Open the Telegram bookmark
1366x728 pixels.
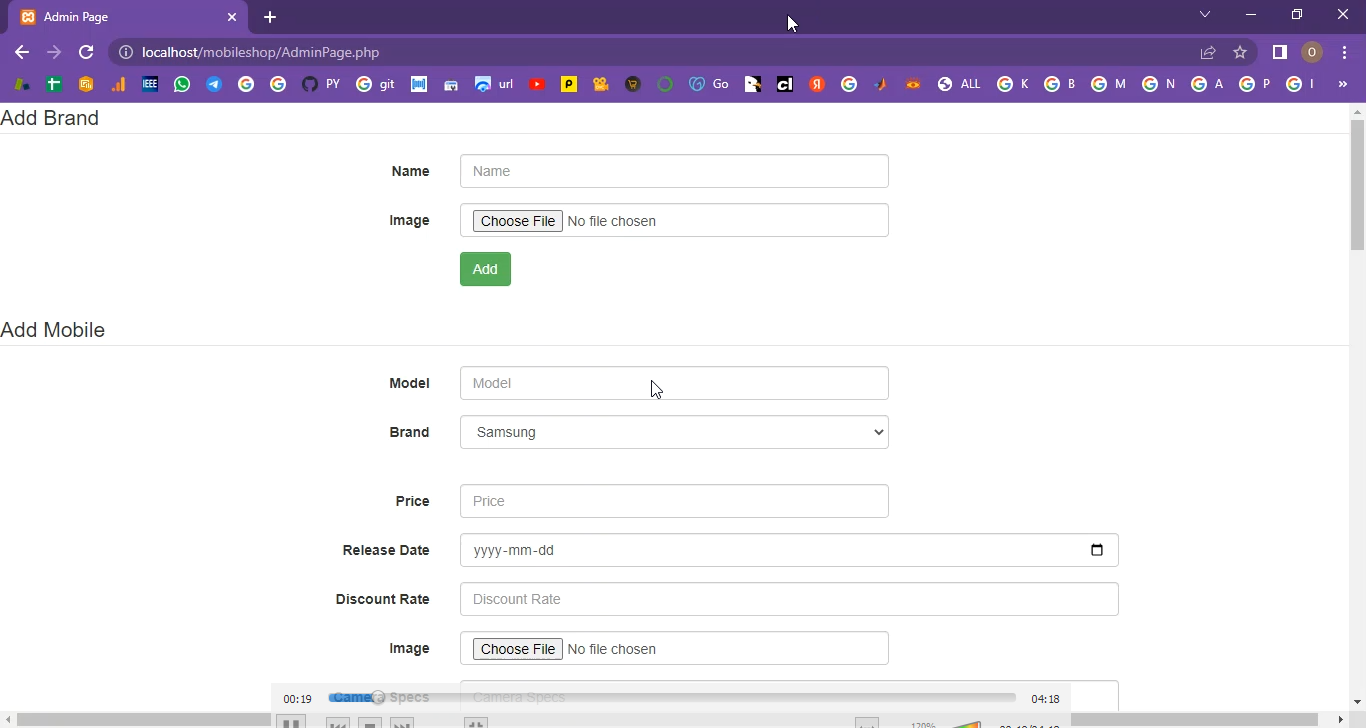tap(214, 85)
